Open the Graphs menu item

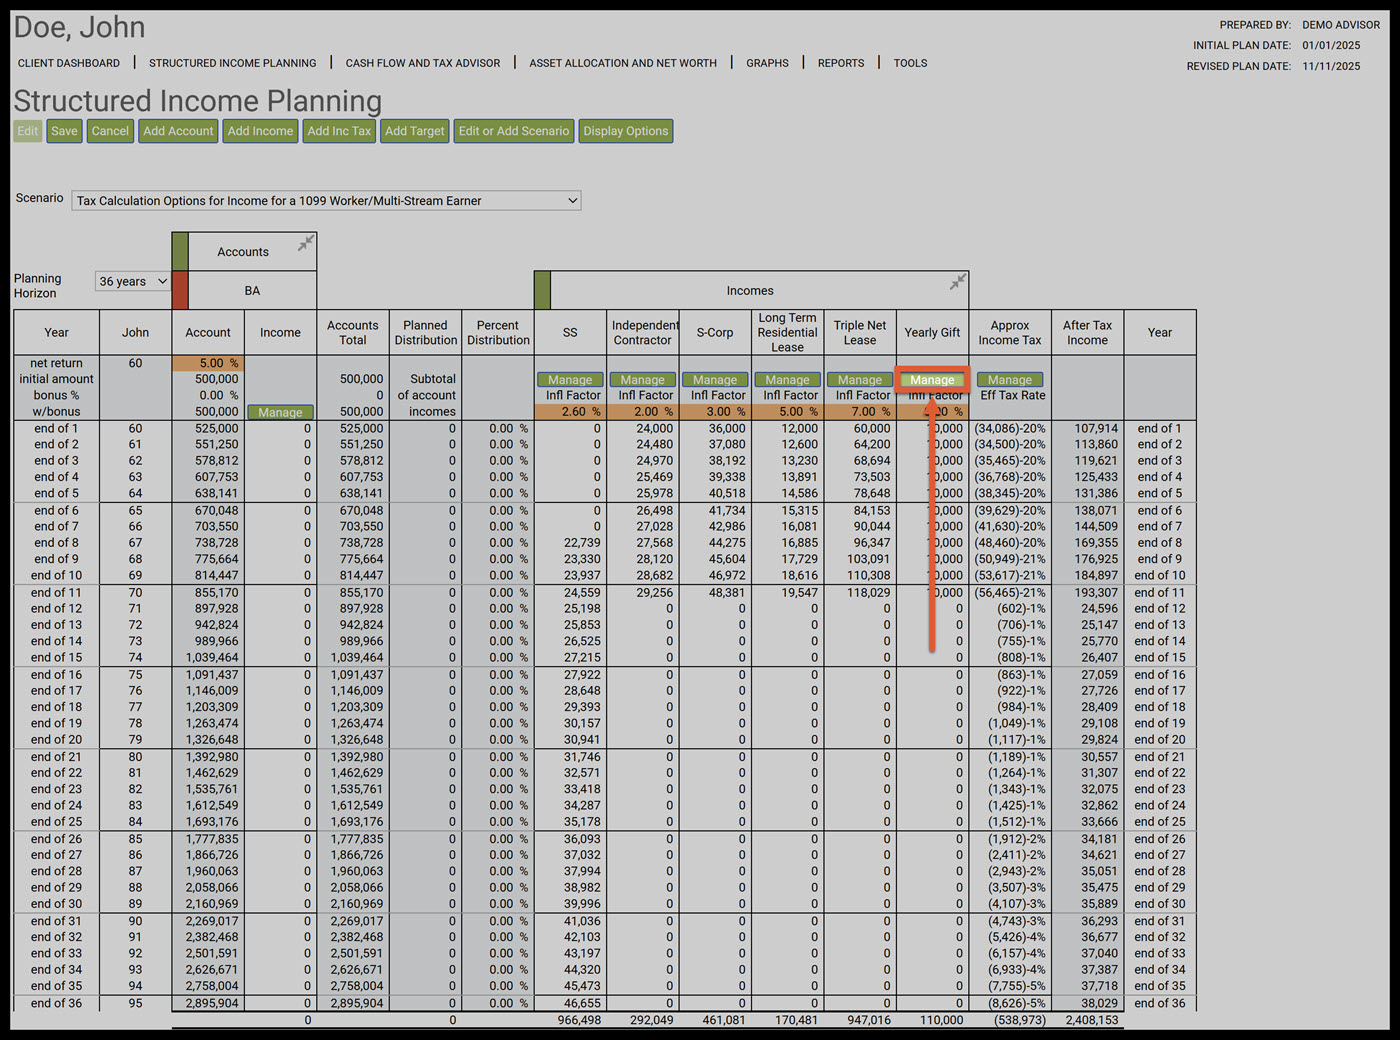pyautogui.click(x=767, y=63)
